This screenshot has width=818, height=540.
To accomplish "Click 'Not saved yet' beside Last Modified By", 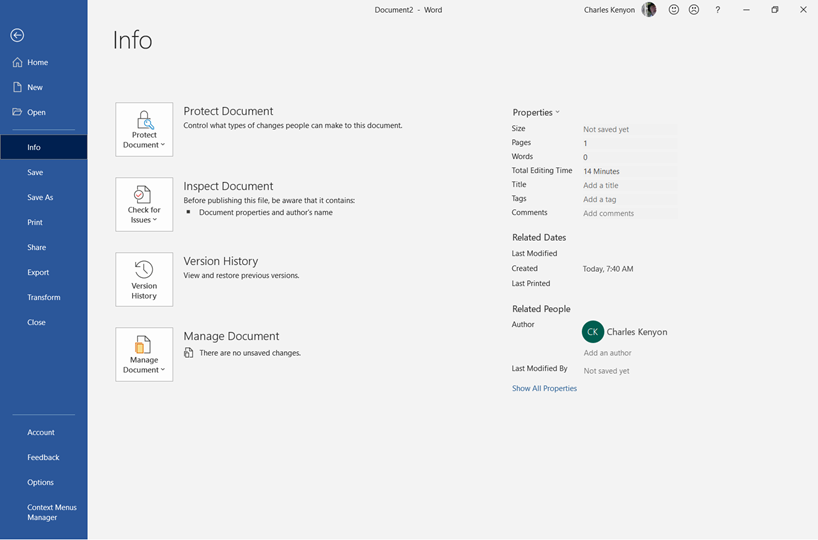I will pos(606,371).
